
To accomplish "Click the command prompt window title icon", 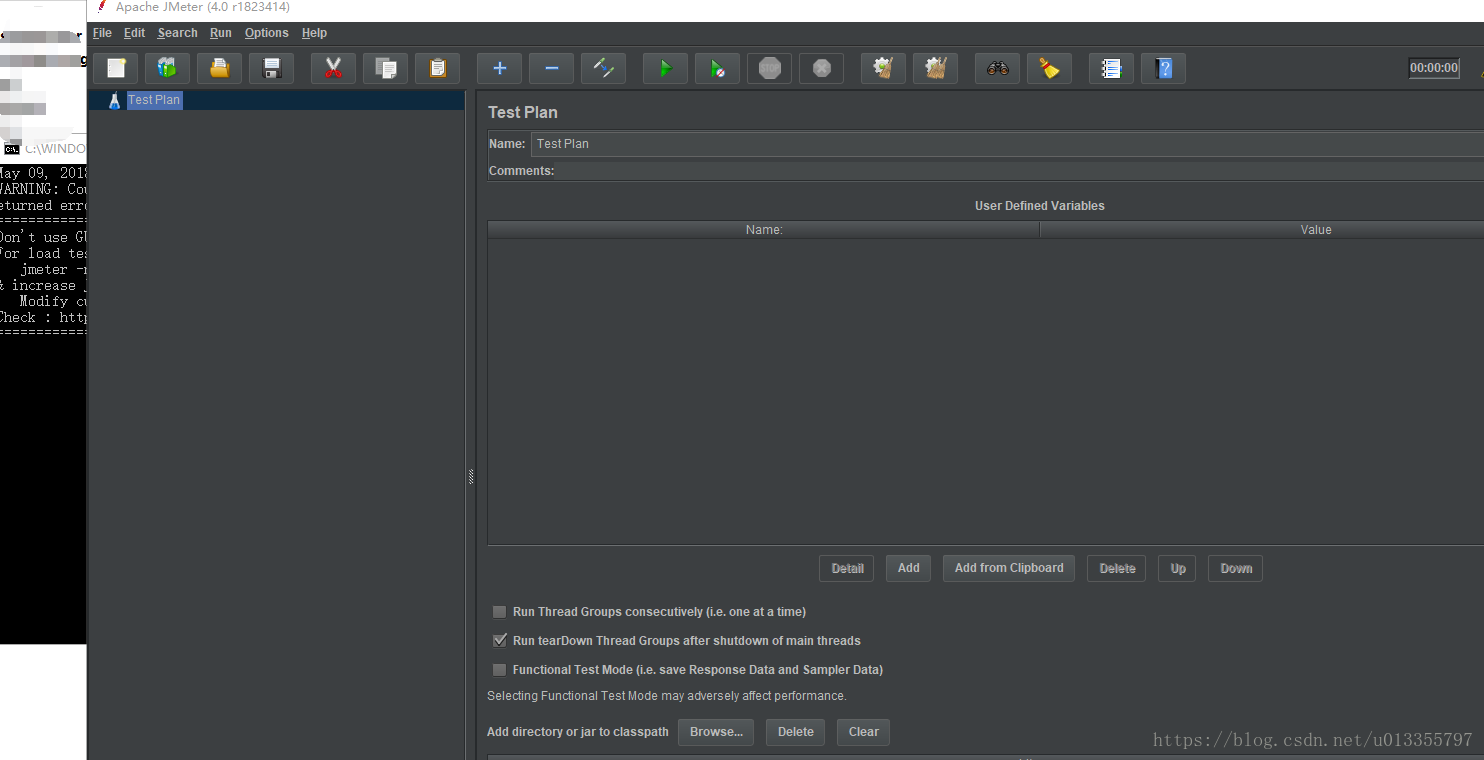I will 11,149.
